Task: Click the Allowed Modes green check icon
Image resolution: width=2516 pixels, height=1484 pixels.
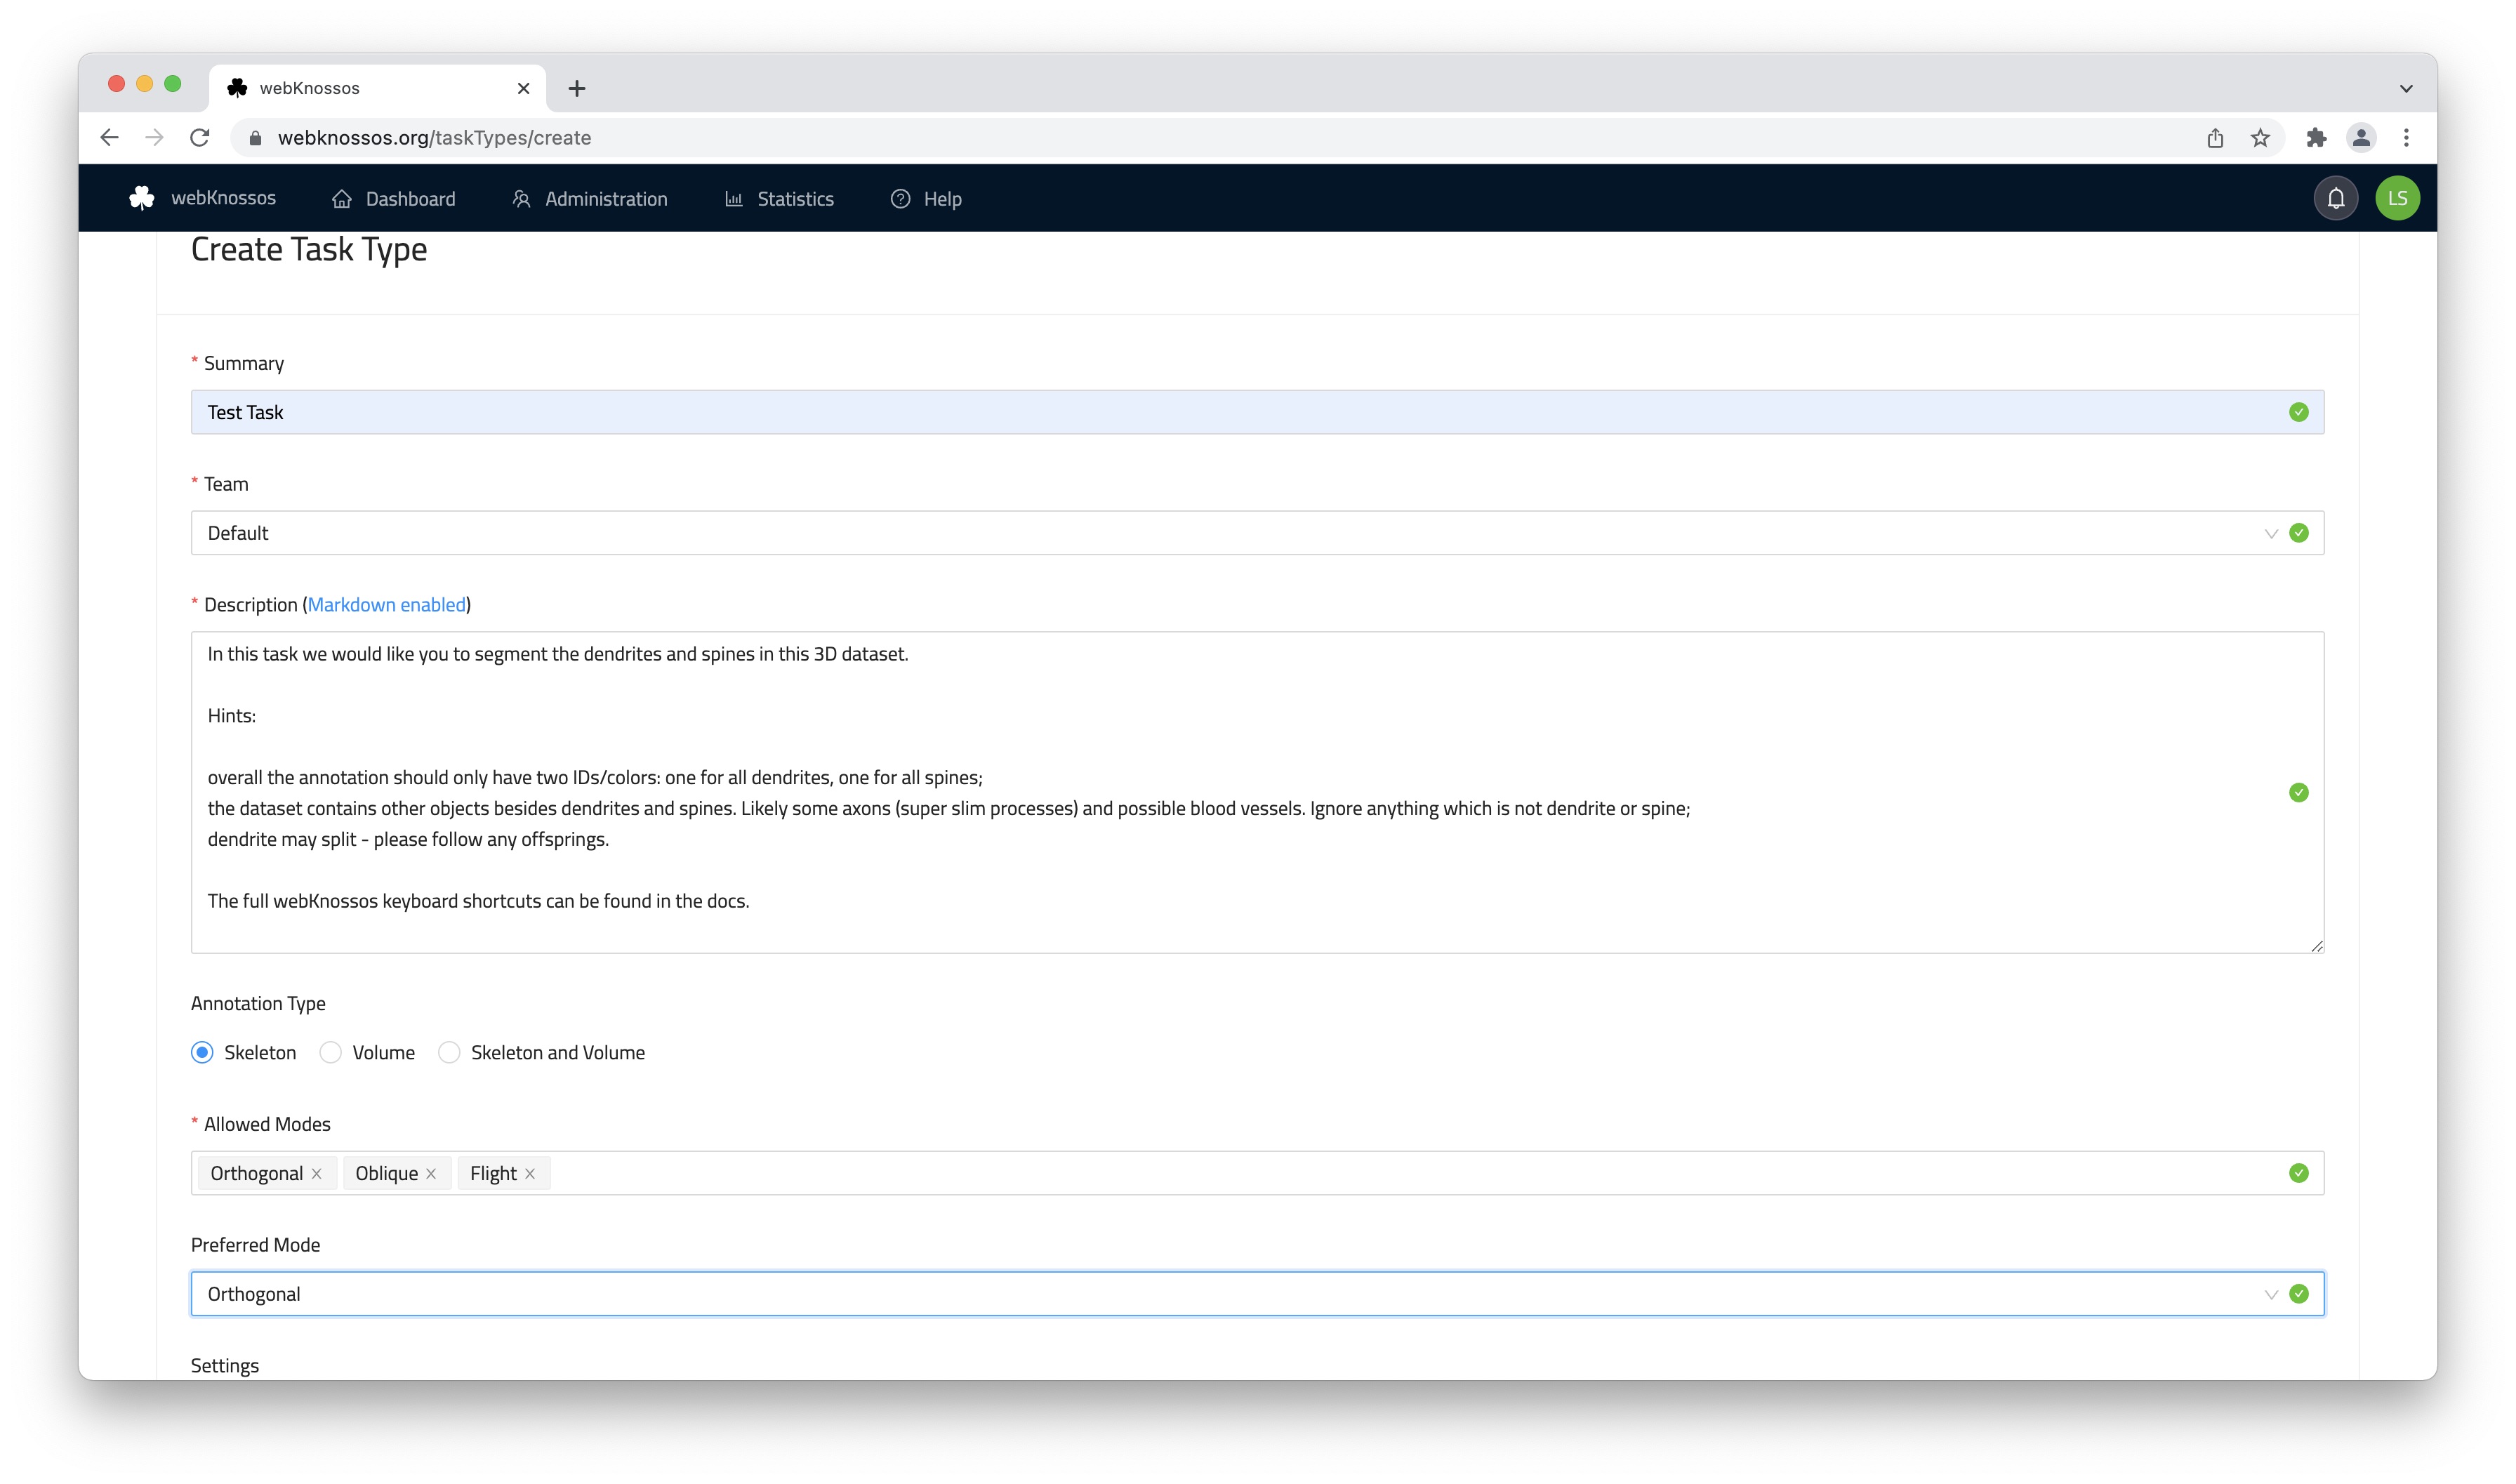Action: (x=2298, y=1173)
